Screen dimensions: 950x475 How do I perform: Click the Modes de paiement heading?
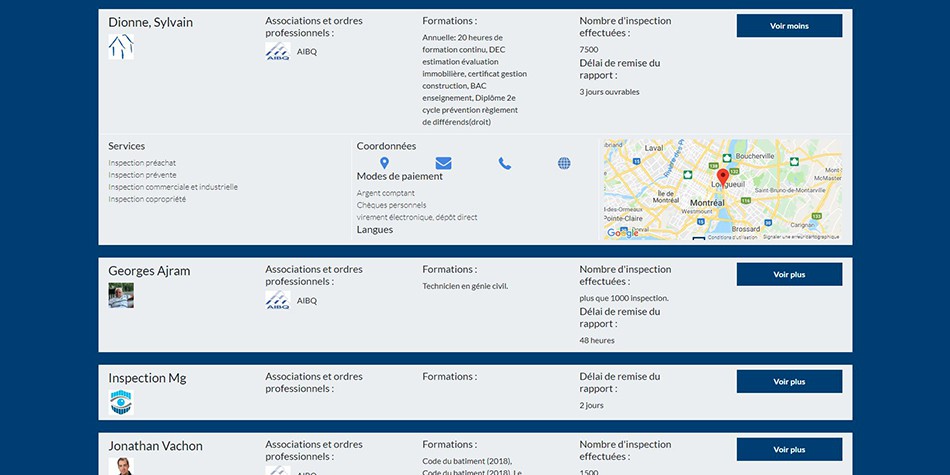coord(400,176)
